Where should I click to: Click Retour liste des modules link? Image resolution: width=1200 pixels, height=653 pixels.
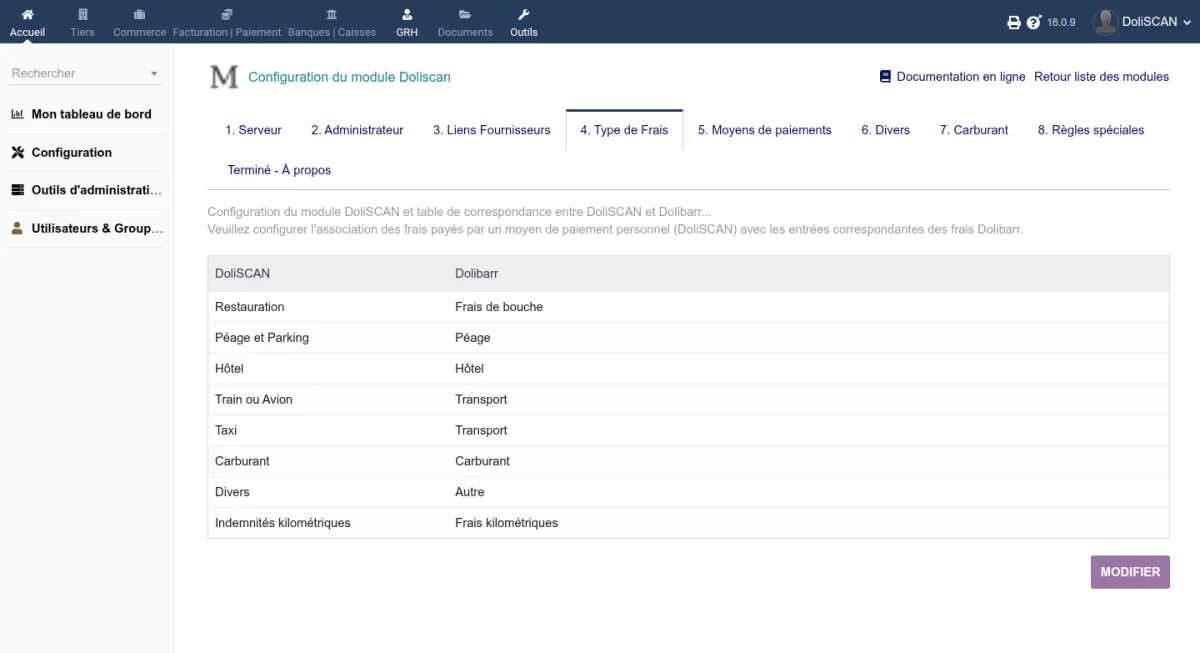[x=1101, y=77]
